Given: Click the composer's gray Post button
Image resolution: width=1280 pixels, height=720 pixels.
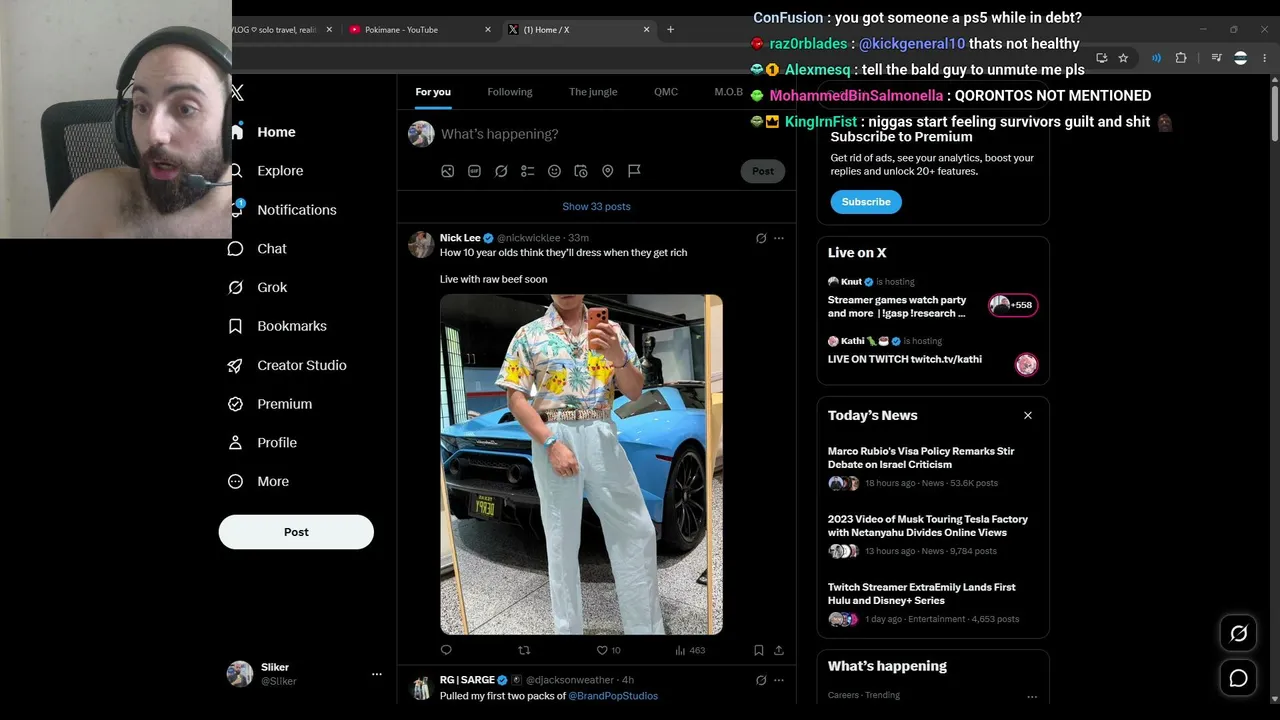Looking at the screenshot, I should coord(763,171).
